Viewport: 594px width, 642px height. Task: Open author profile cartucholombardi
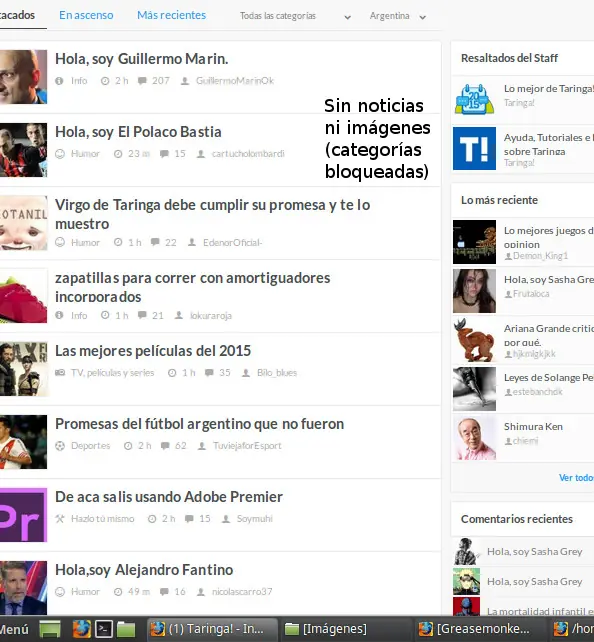(248, 154)
